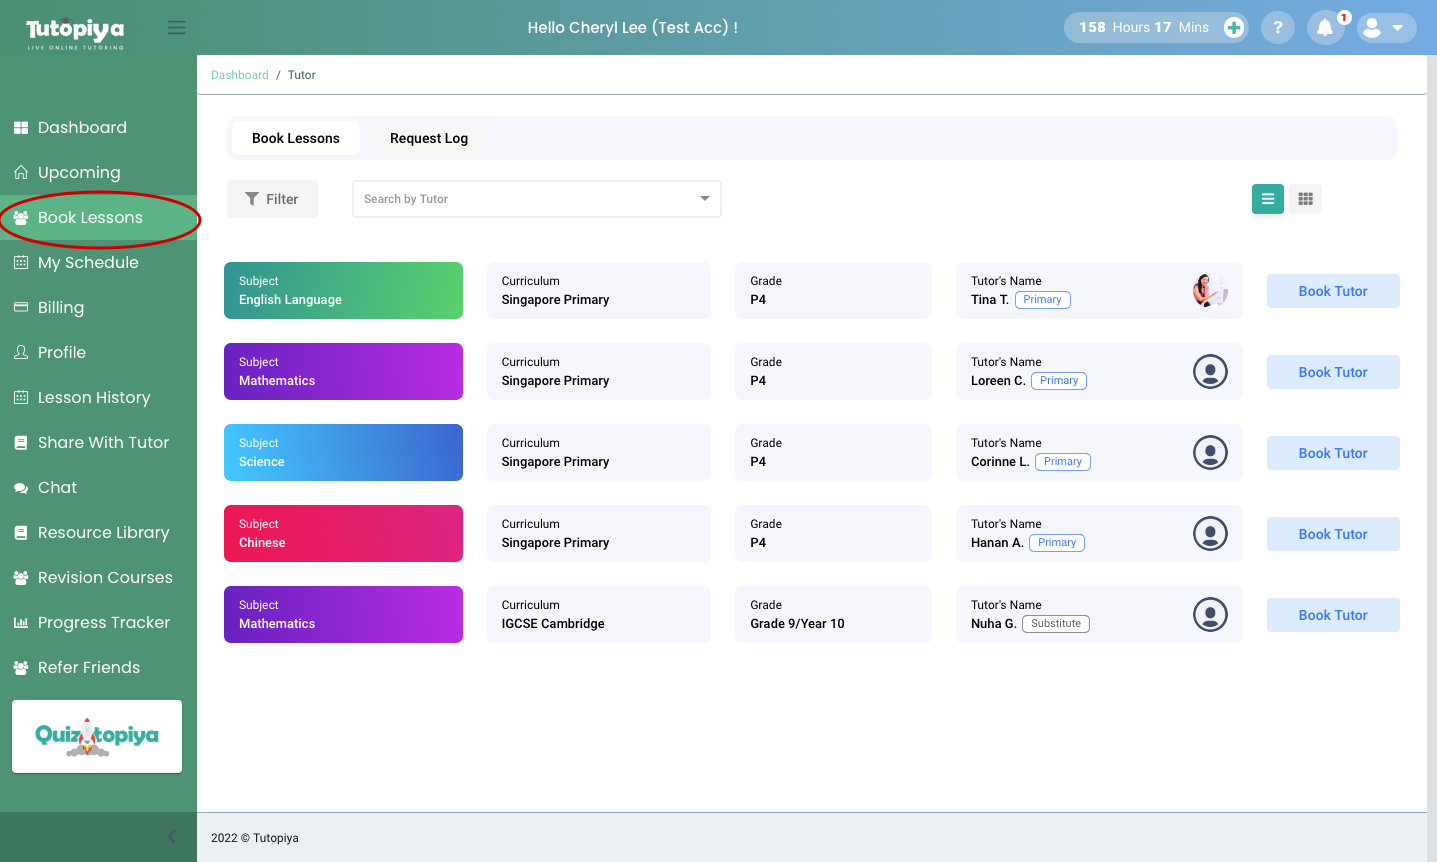Viewport: 1437px width, 862px height.
Task: Open the Filter options
Action: (x=272, y=199)
